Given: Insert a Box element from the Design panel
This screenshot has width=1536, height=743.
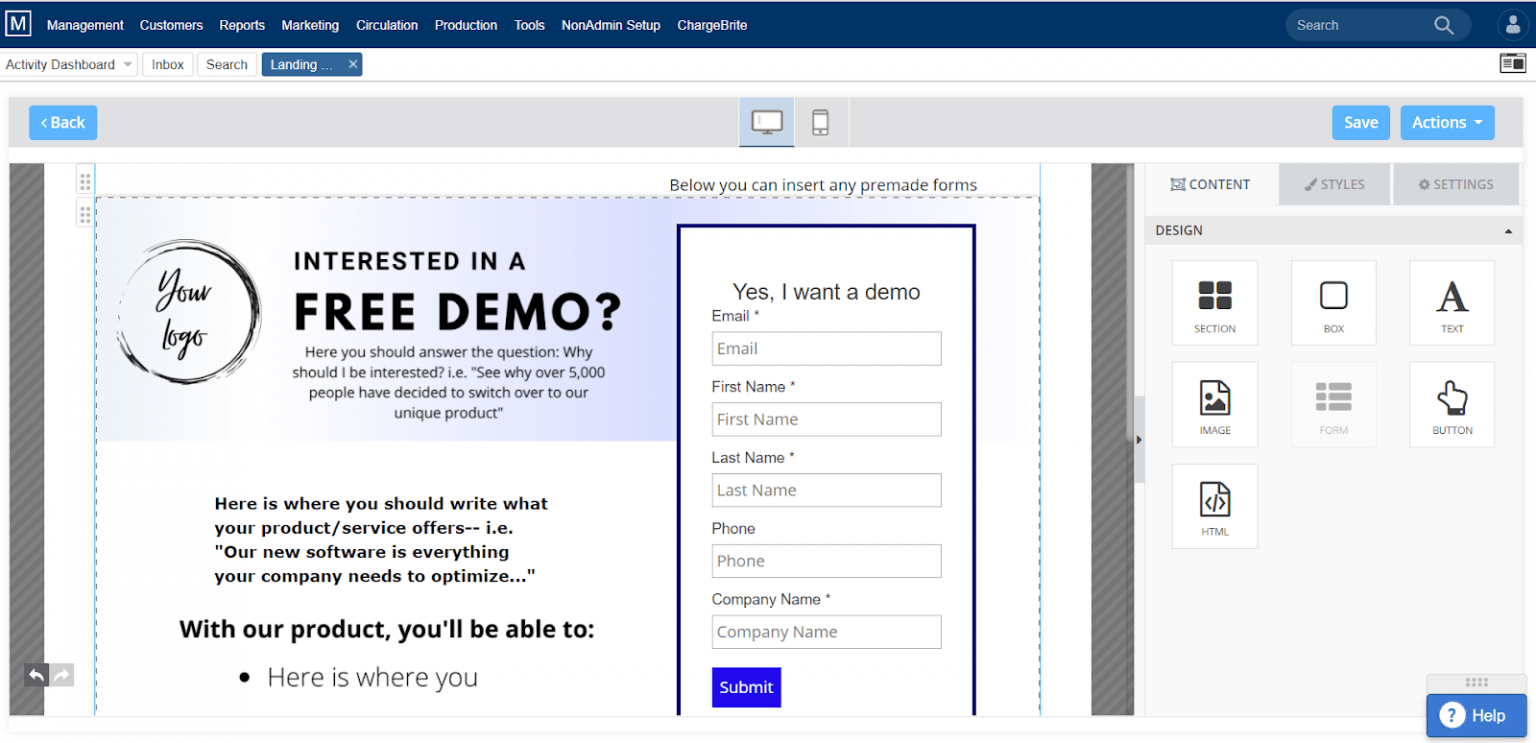Looking at the screenshot, I should (x=1333, y=302).
